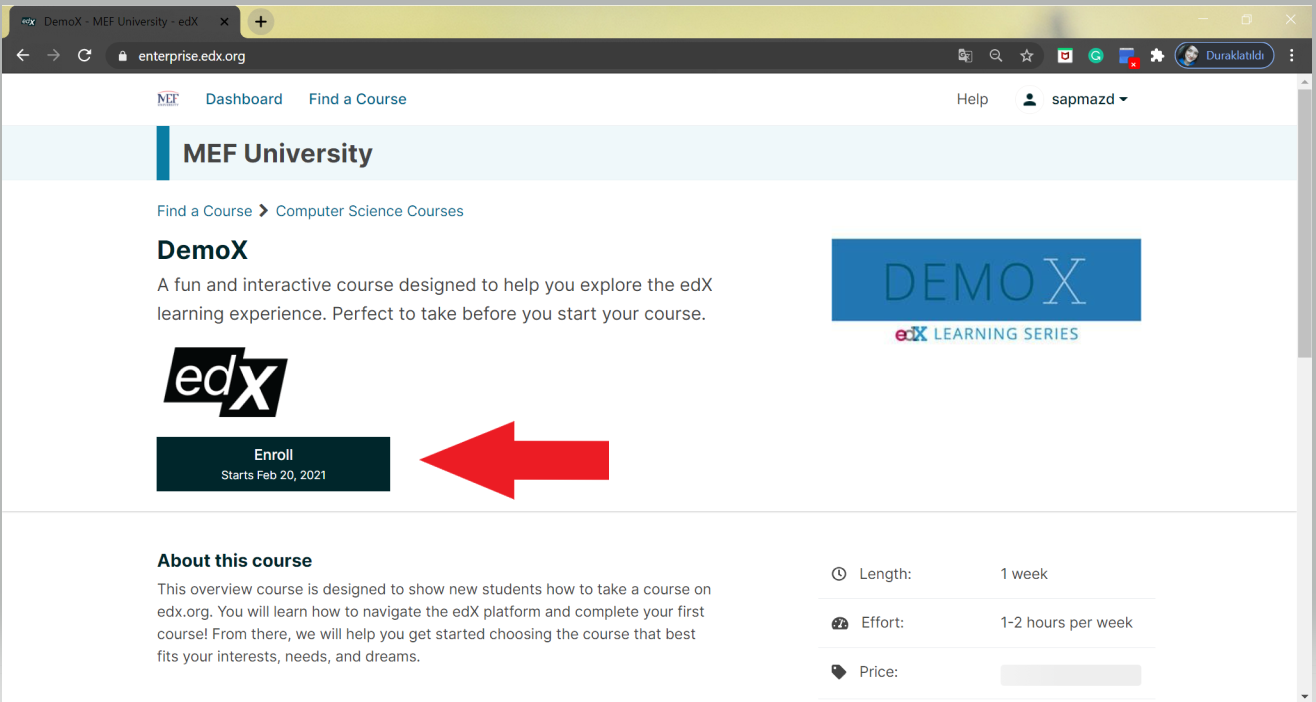Click the Enroll button
The image size is (1316, 702).
point(273,464)
